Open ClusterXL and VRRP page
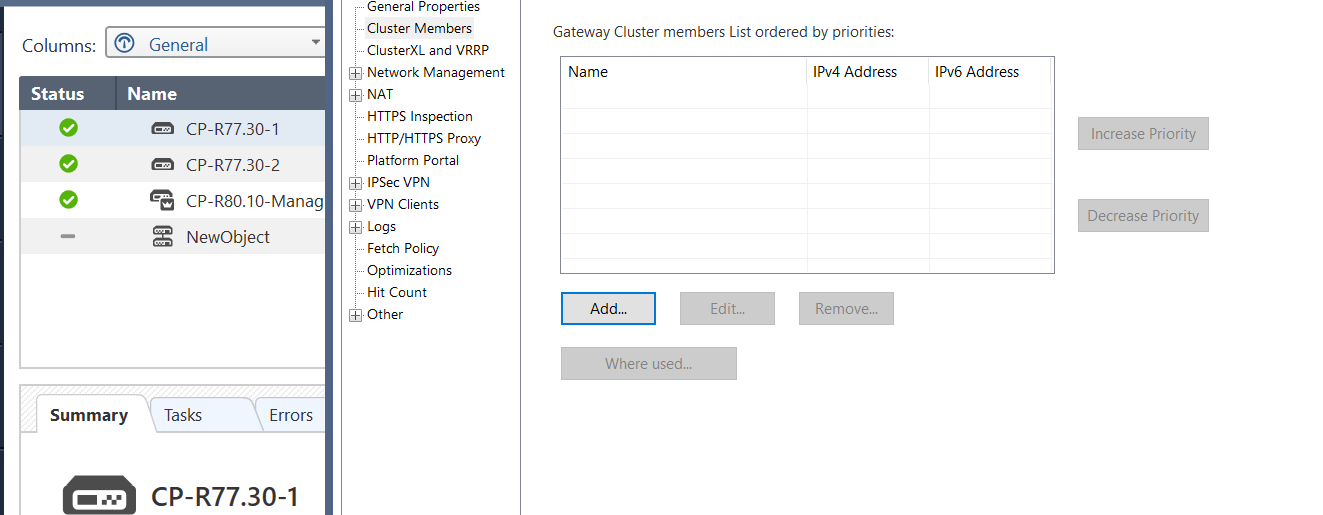The image size is (1323, 515). (428, 50)
